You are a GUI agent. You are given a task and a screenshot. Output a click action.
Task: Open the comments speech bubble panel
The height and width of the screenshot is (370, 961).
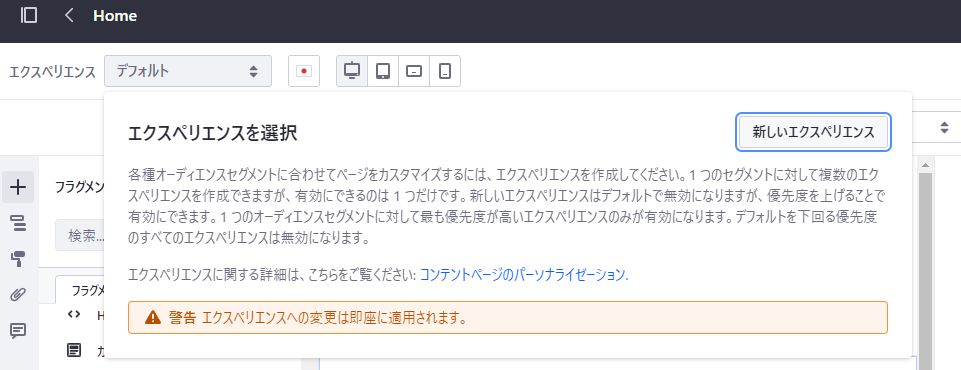(18, 331)
